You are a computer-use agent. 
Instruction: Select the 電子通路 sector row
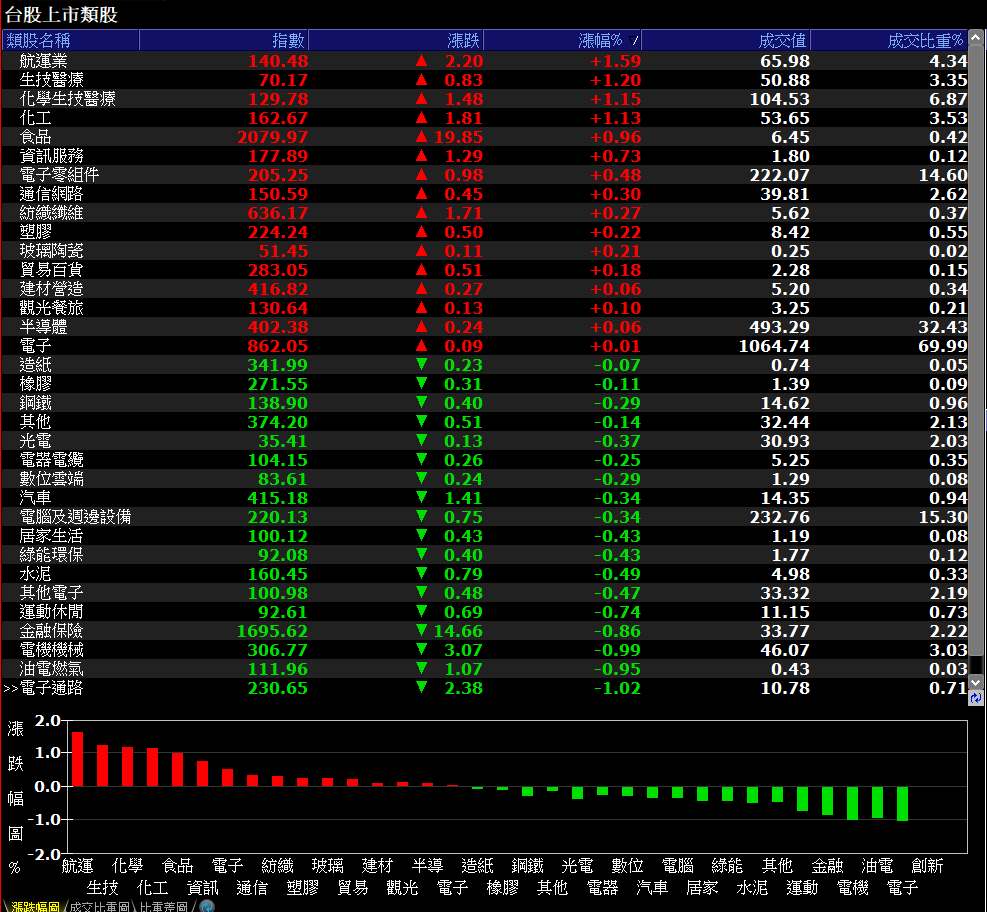click(485, 688)
